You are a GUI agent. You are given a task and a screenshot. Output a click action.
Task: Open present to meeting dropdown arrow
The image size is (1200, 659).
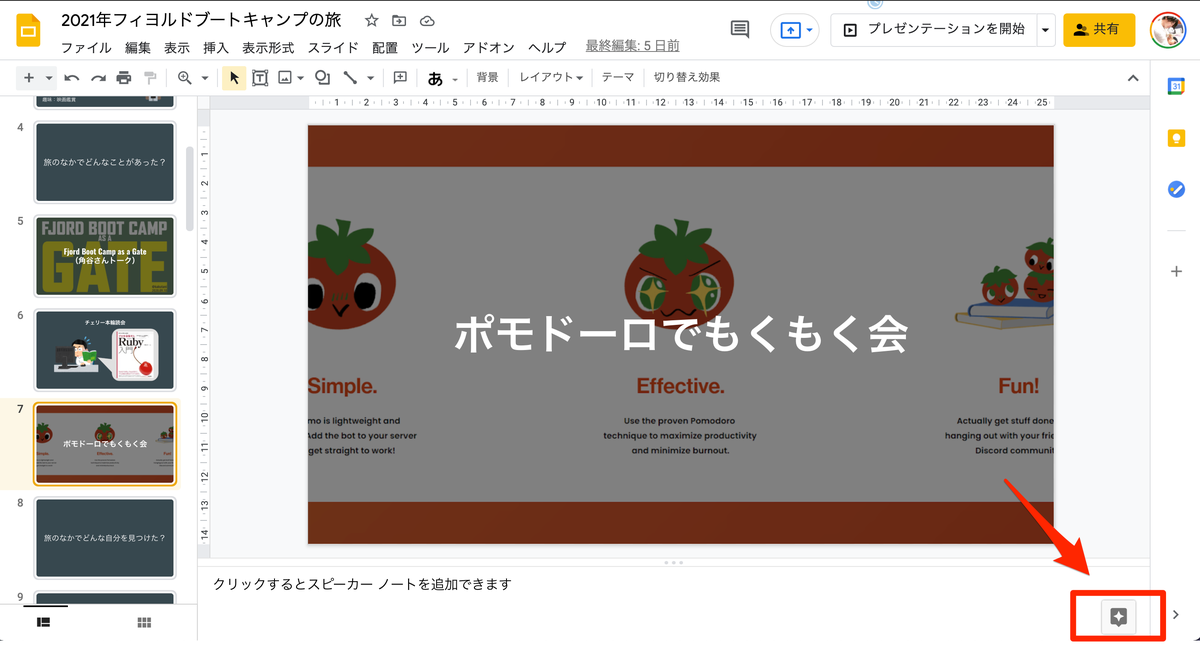coord(808,30)
